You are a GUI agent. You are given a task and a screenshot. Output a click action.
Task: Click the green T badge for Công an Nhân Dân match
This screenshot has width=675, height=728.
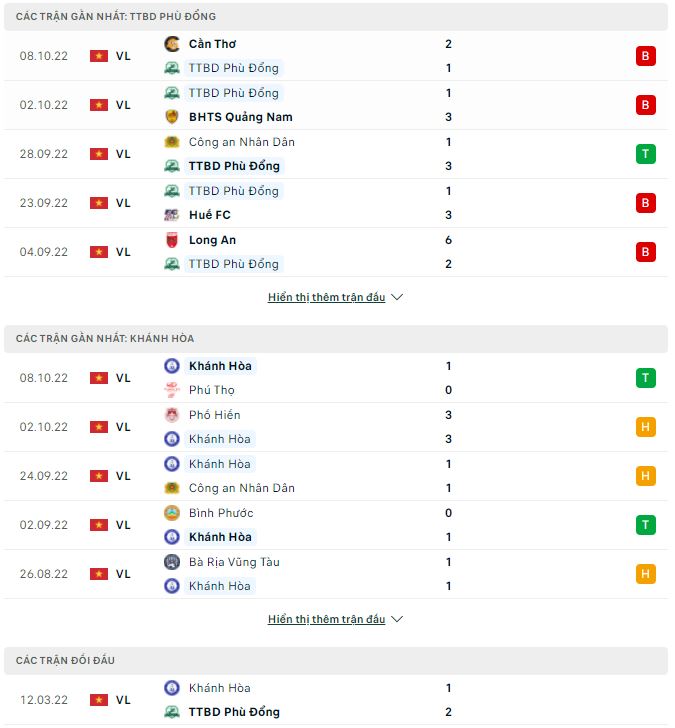pyautogui.click(x=645, y=154)
